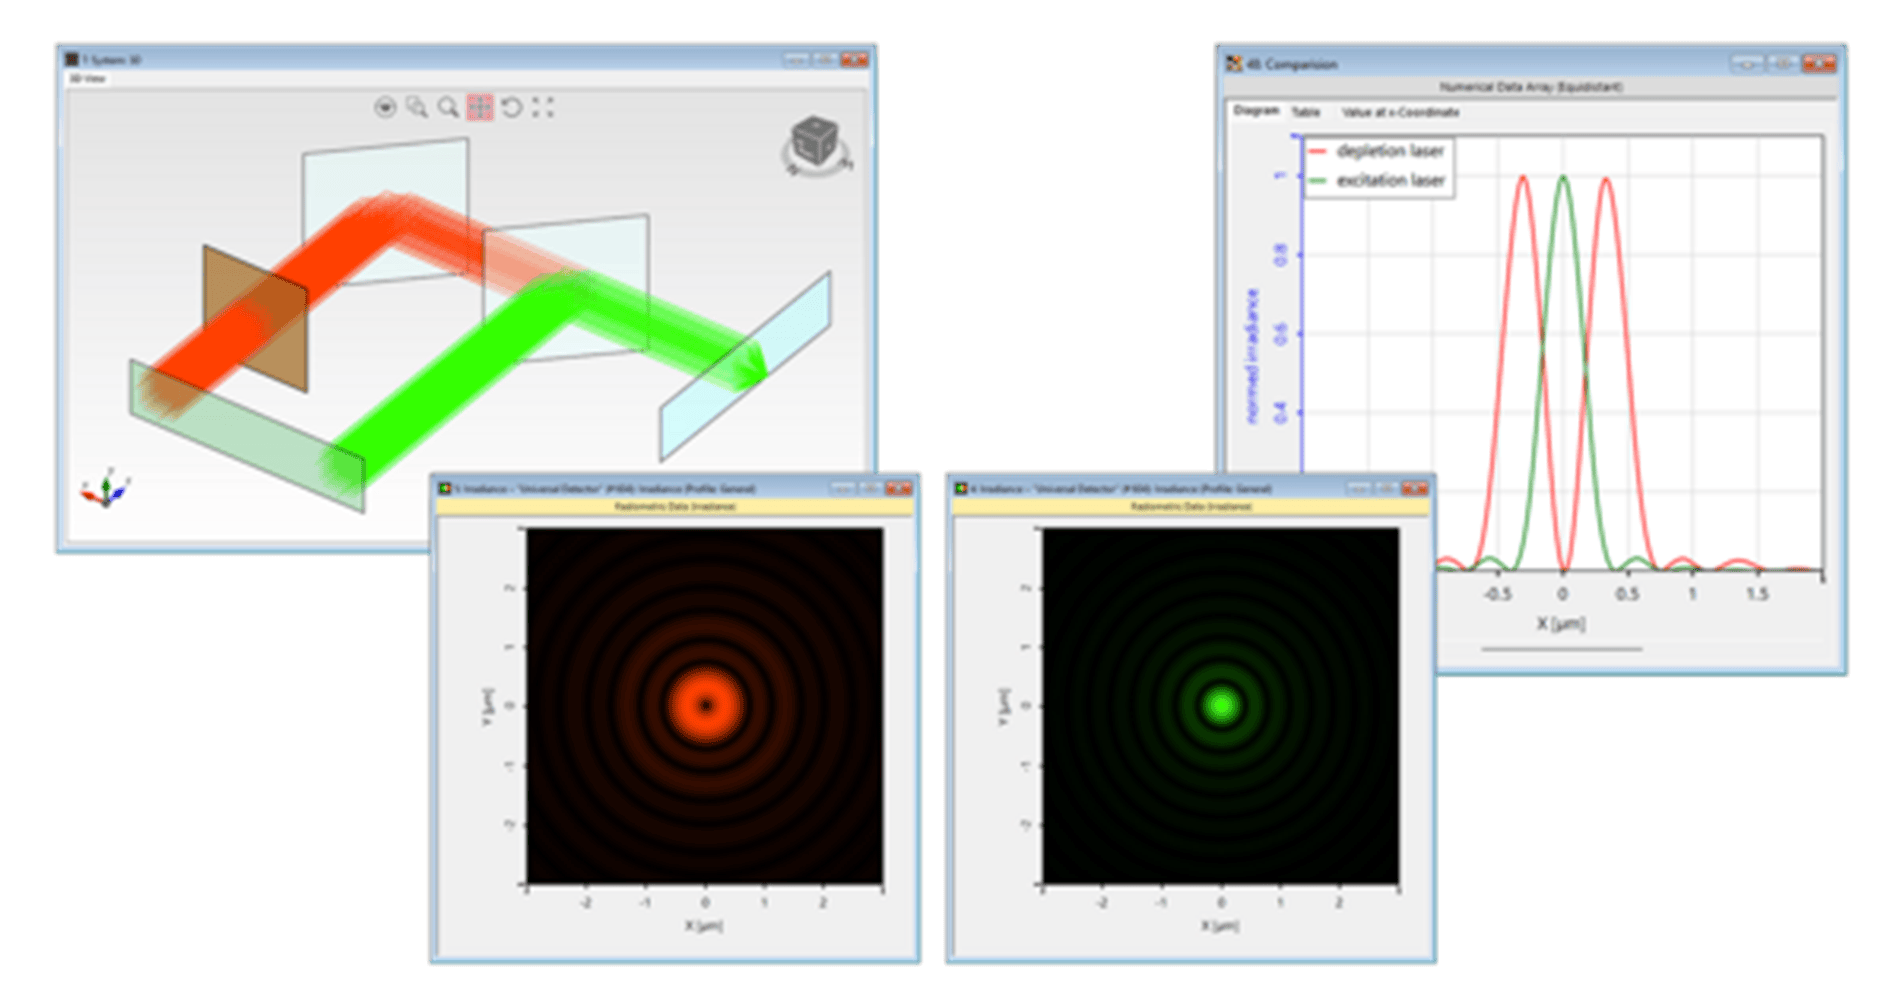Click the view options icon in 3D toolbar
Viewport: 1903px width, 1007px height.
385,107
